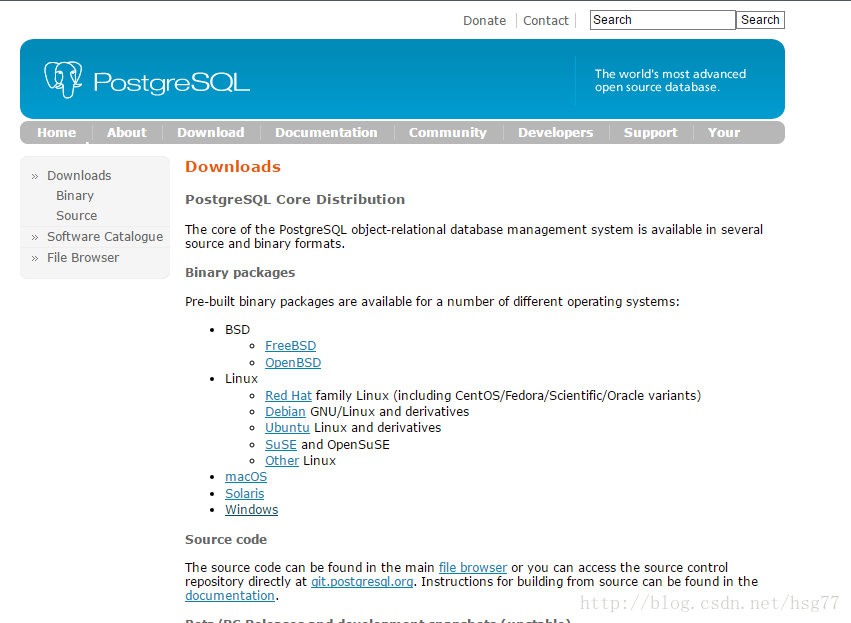Select Downloads in the sidebar
This screenshot has width=851, height=623.
pos(79,176)
